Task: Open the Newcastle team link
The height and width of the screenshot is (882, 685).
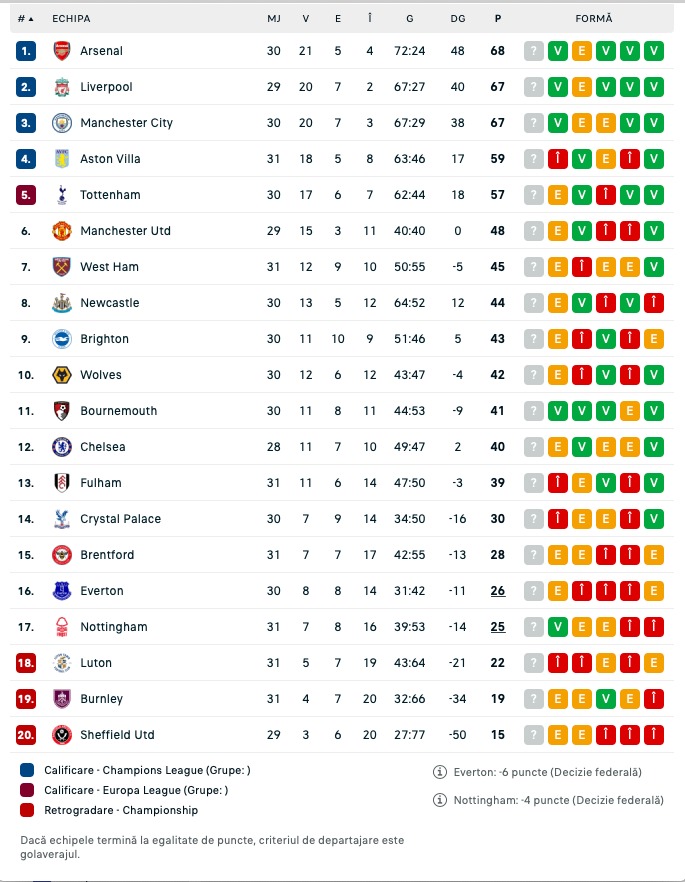Action: coord(110,303)
